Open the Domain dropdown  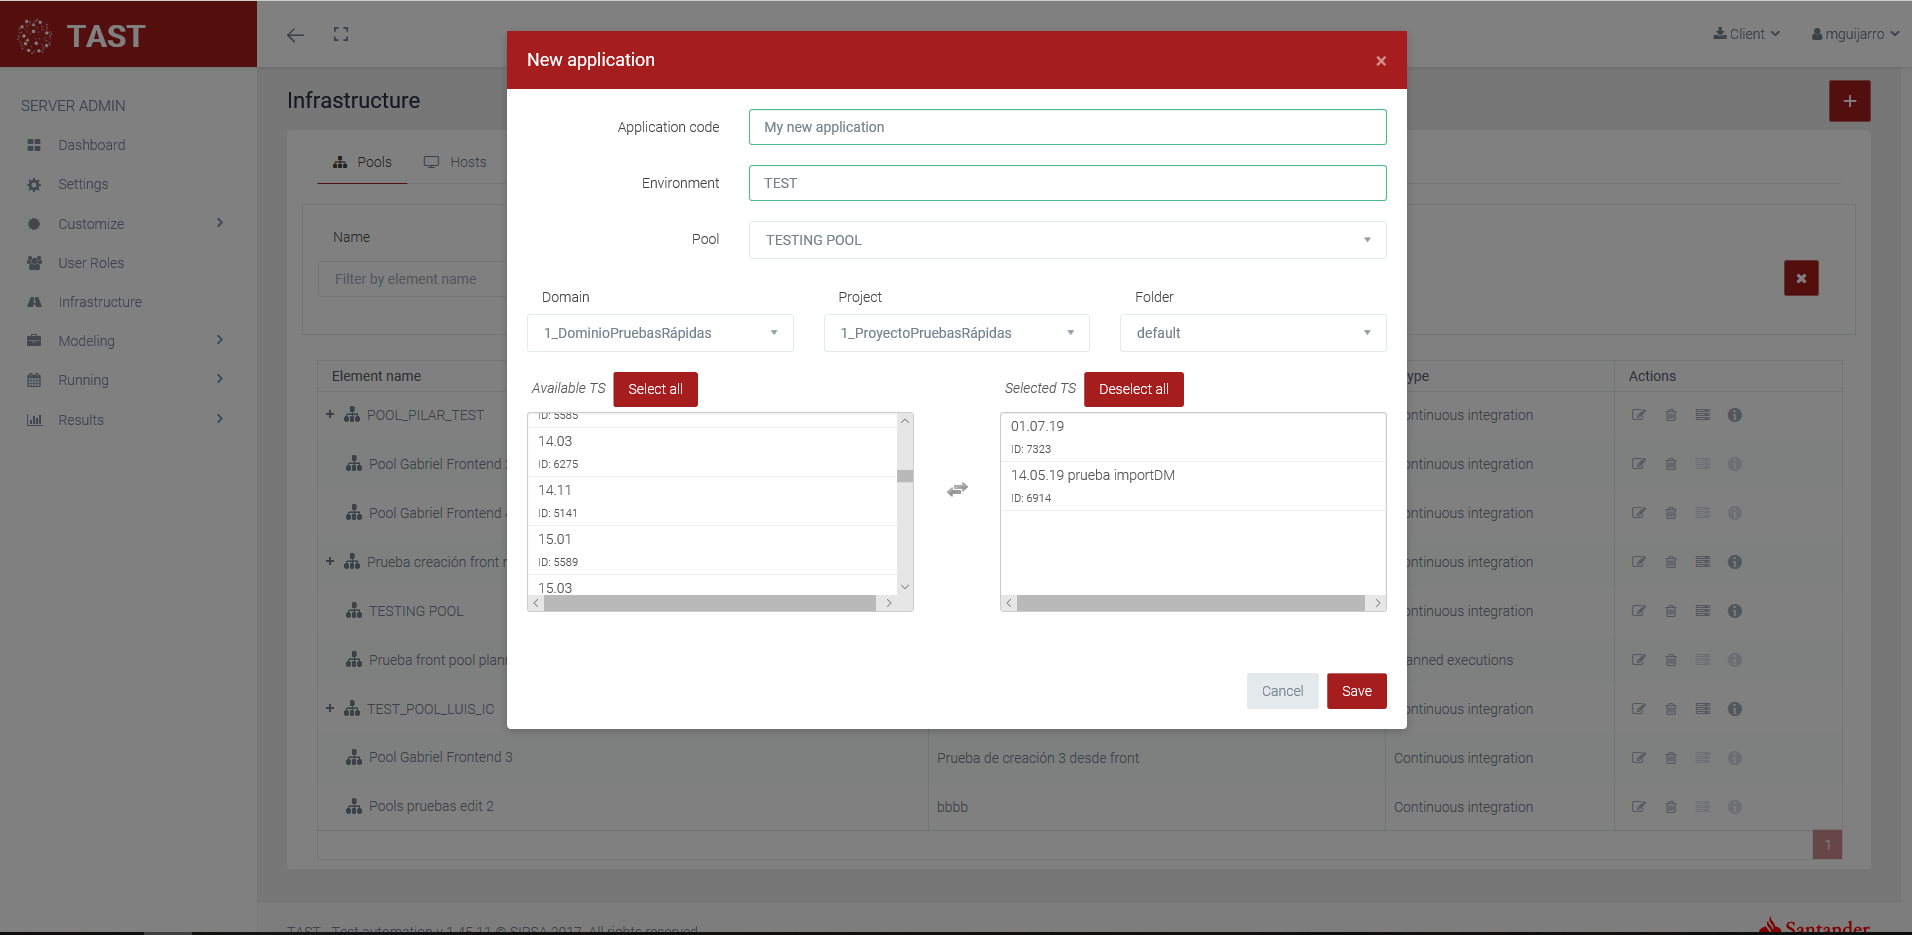click(659, 333)
